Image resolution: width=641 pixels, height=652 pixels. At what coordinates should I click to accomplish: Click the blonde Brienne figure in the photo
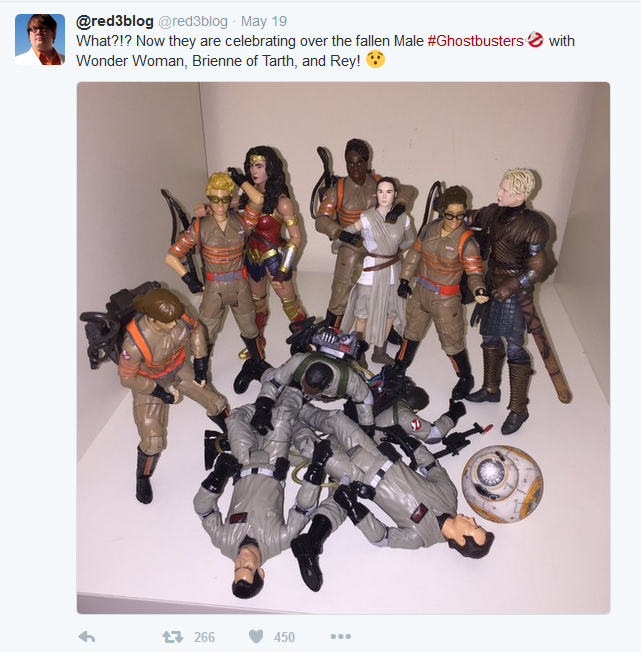coord(514,299)
